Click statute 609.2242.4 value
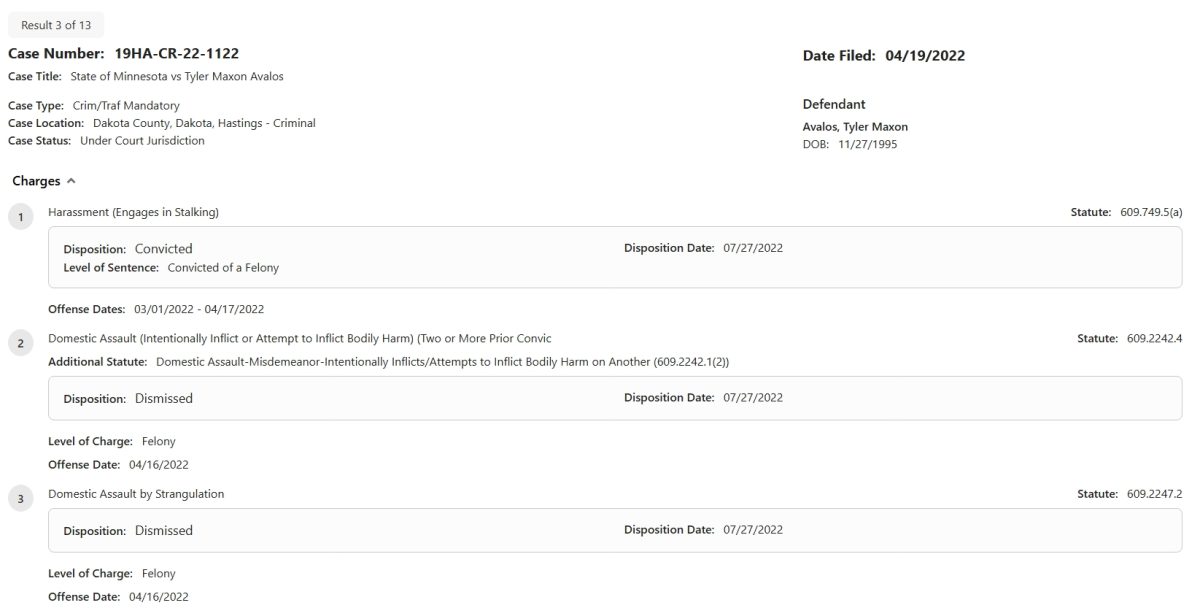 [x=1154, y=339]
